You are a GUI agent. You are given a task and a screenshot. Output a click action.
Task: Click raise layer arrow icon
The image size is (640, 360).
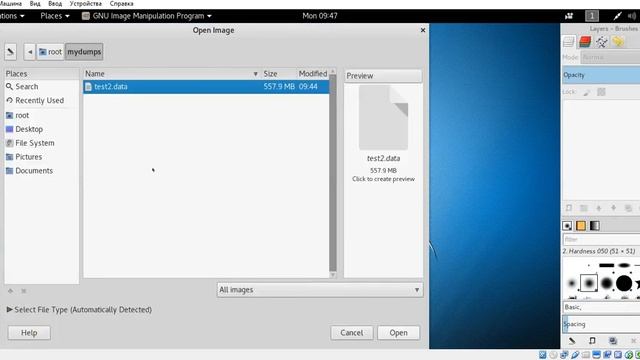[x=599, y=208]
